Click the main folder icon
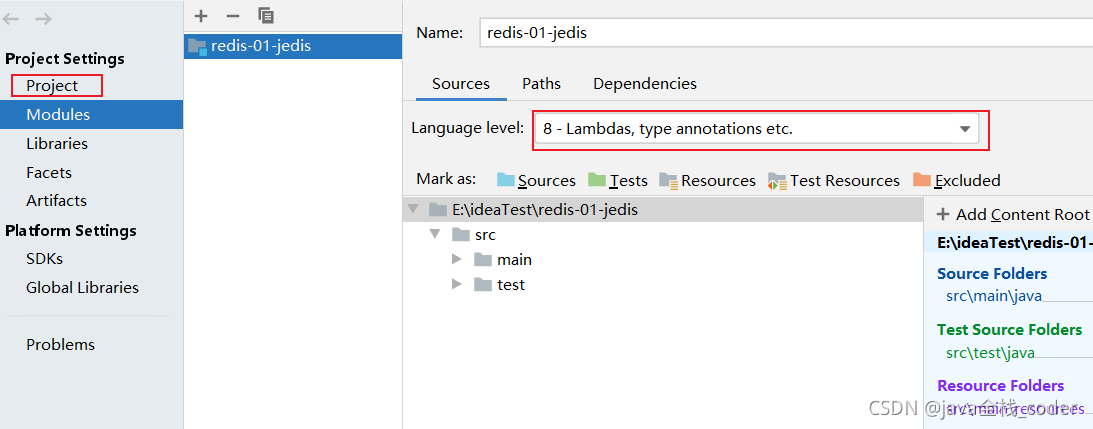1093x429 pixels. (x=483, y=259)
